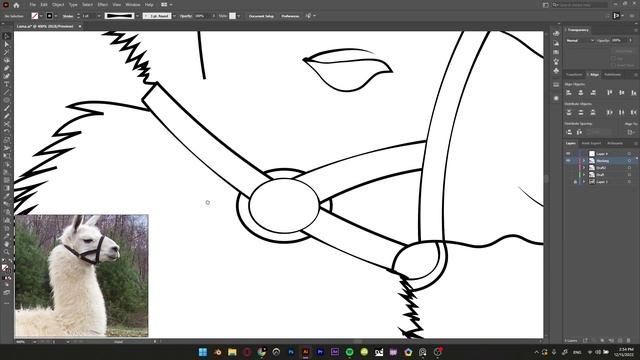The width and height of the screenshot is (640, 360).
Task: Select the Selection tool in the toolbar
Action: (7, 36)
